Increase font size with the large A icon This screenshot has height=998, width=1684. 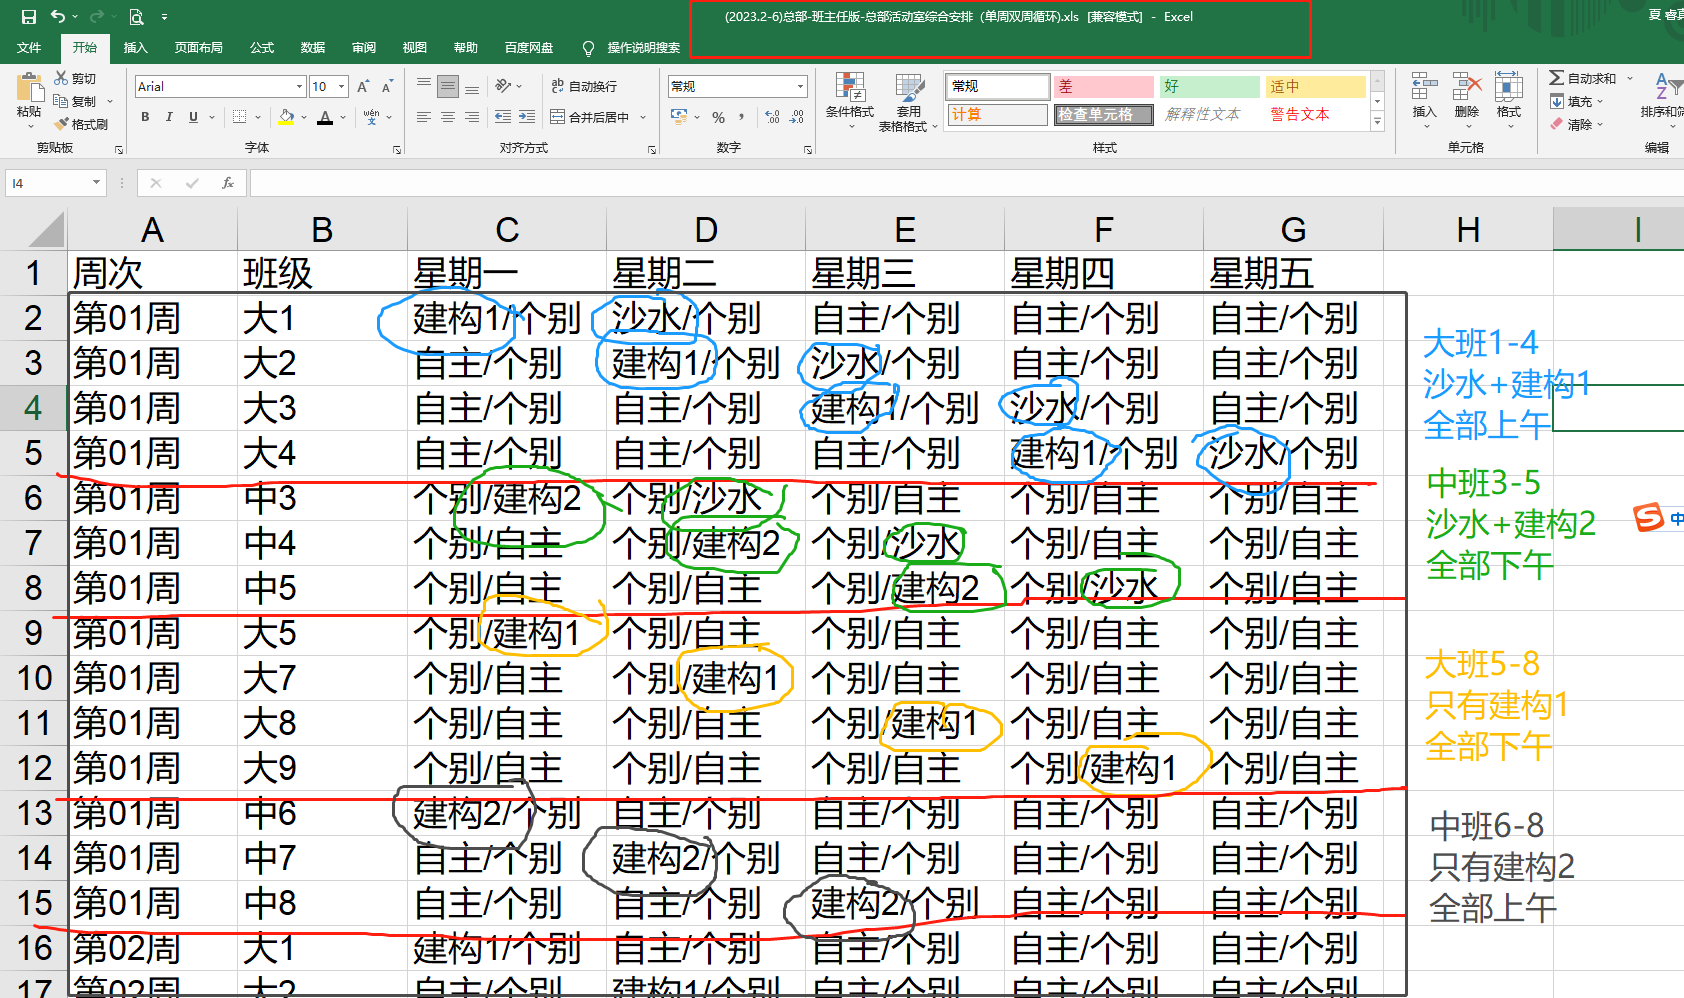pyautogui.click(x=363, y=87)
